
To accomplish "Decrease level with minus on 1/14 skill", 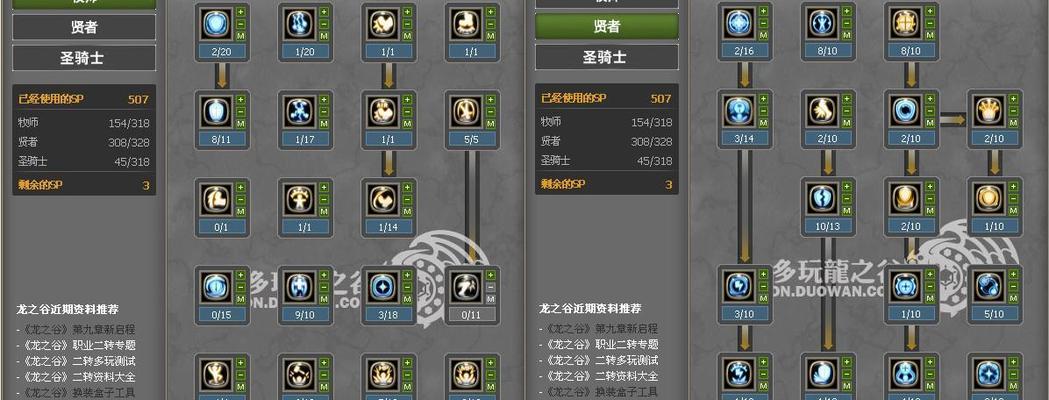I will (407, 199).
